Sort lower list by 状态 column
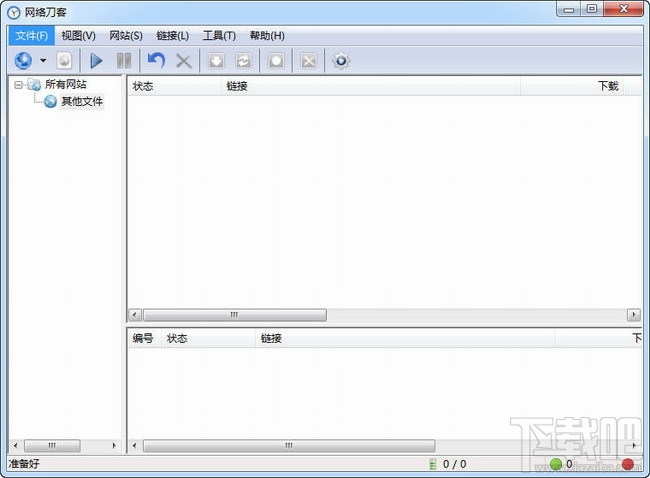This screenshot has width=650, height=478. [209, 338]
